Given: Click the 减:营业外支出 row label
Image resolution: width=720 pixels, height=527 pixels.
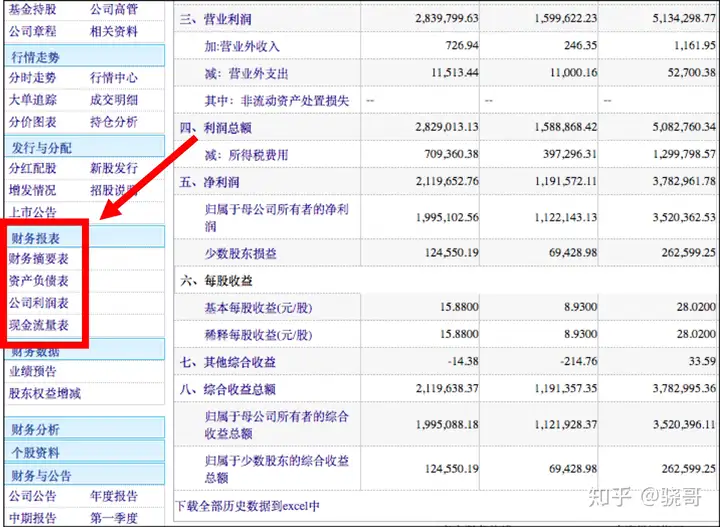Looking at the screenshot, I should [x=246, y=73].
